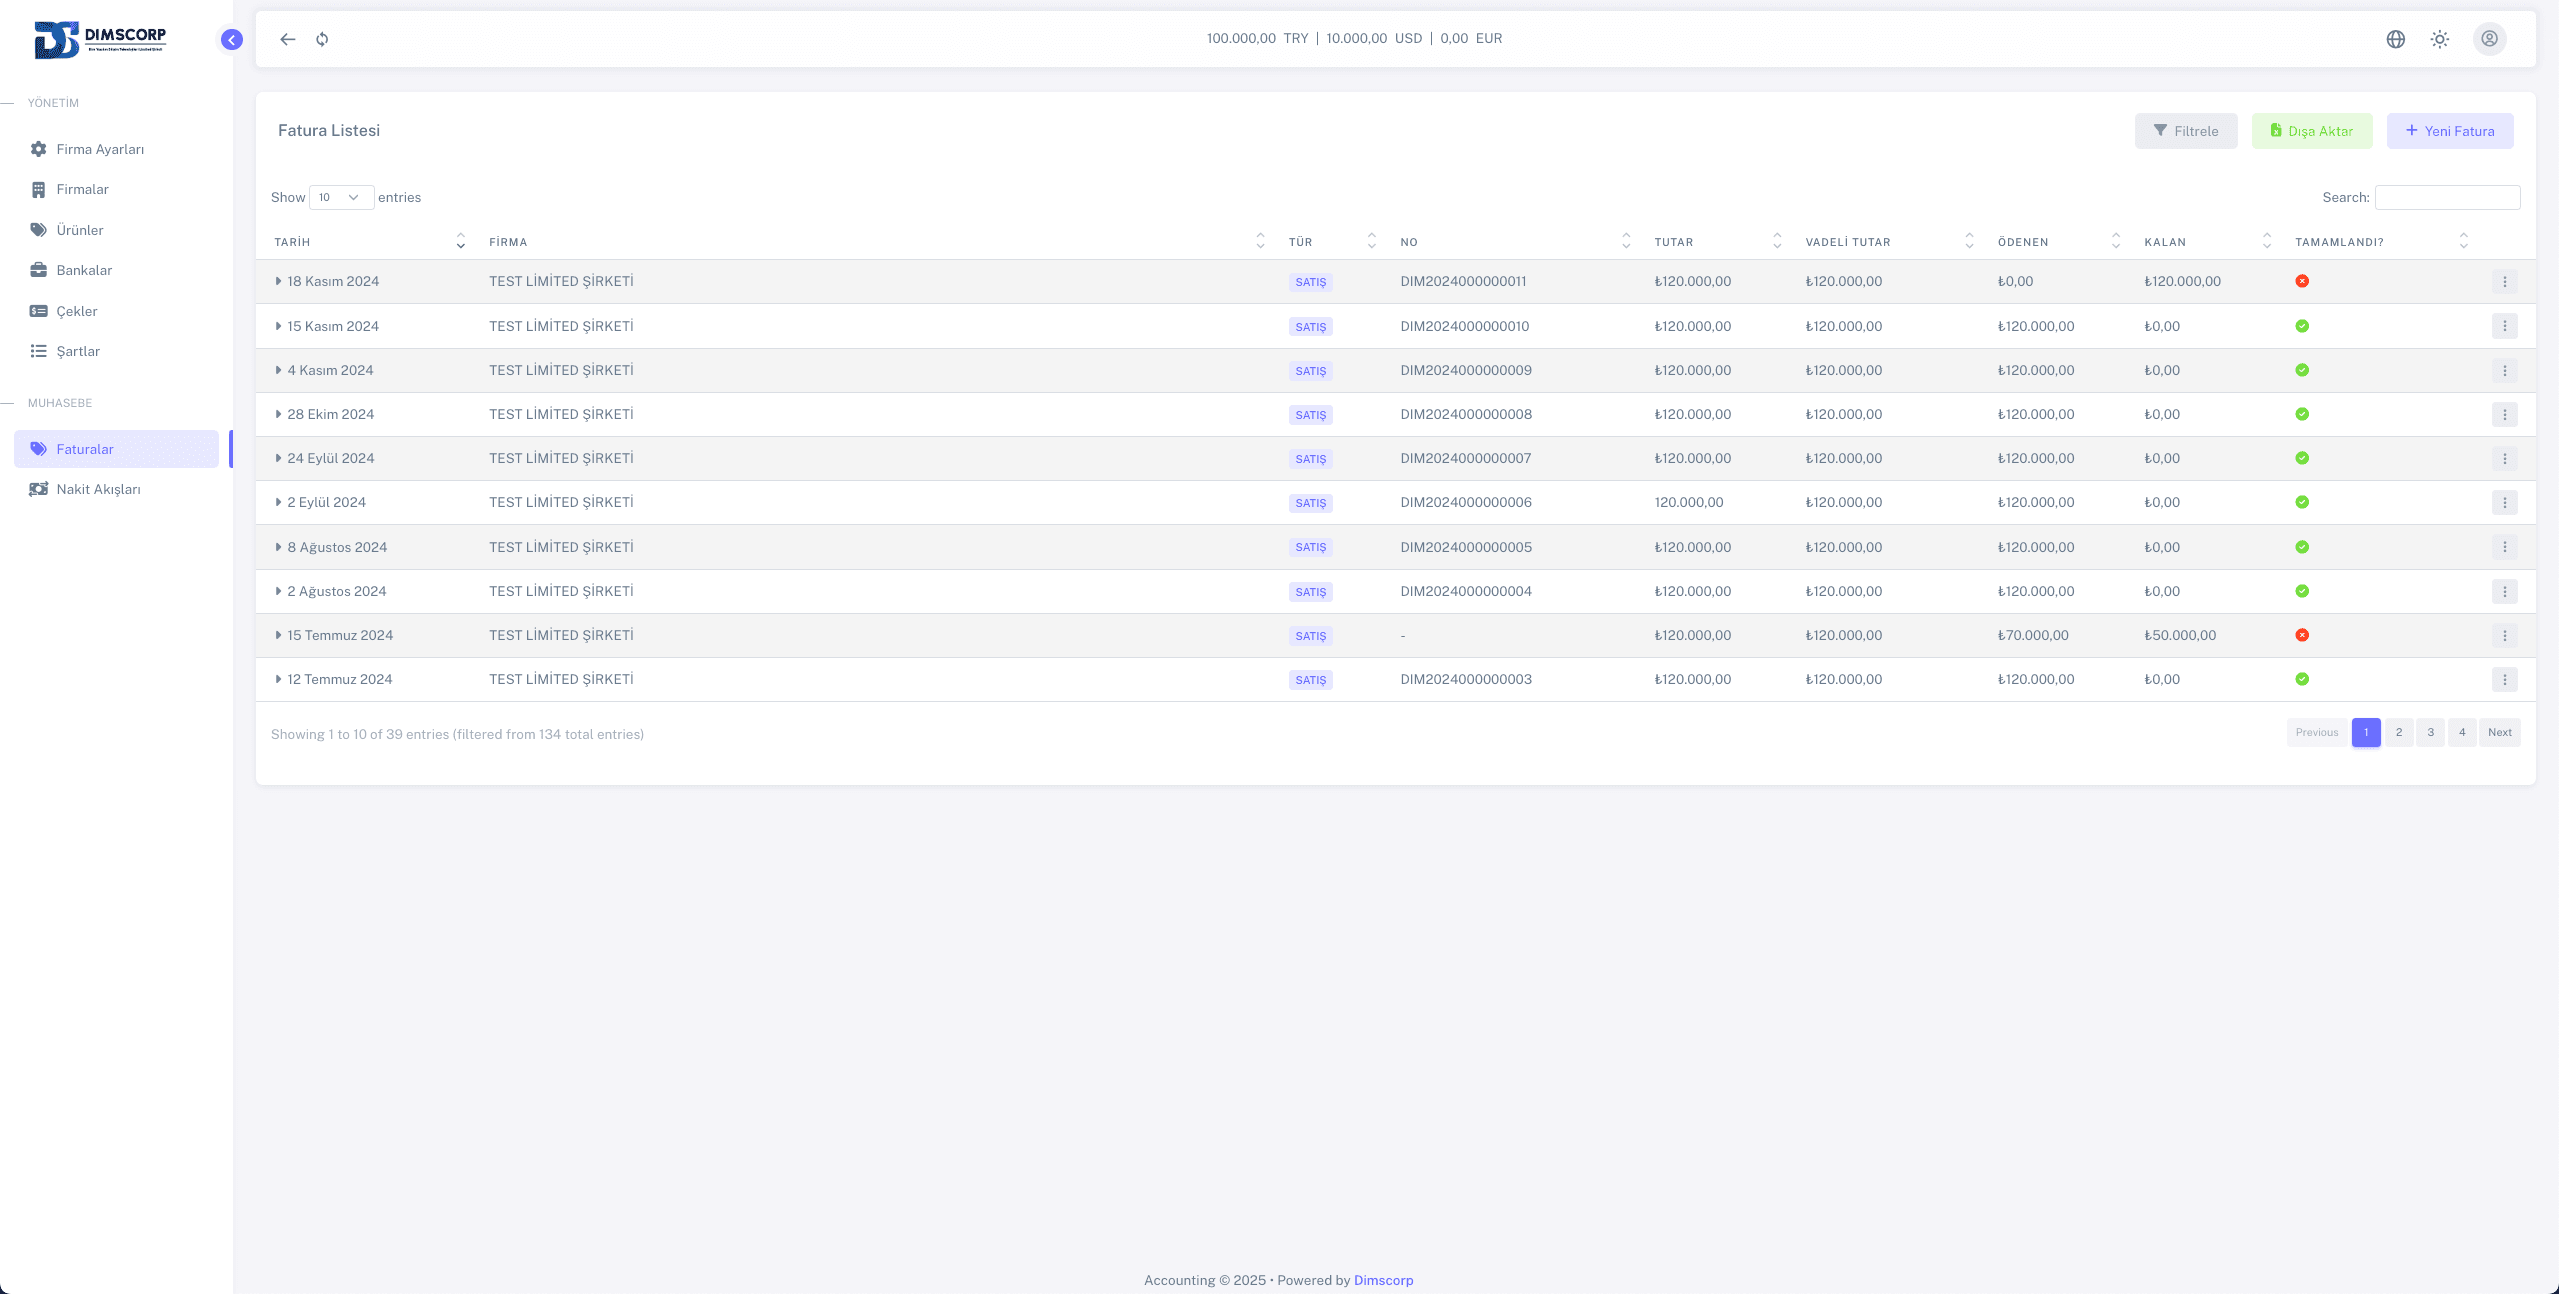Go to page 3 of pagination

(x=2430, y=732)
